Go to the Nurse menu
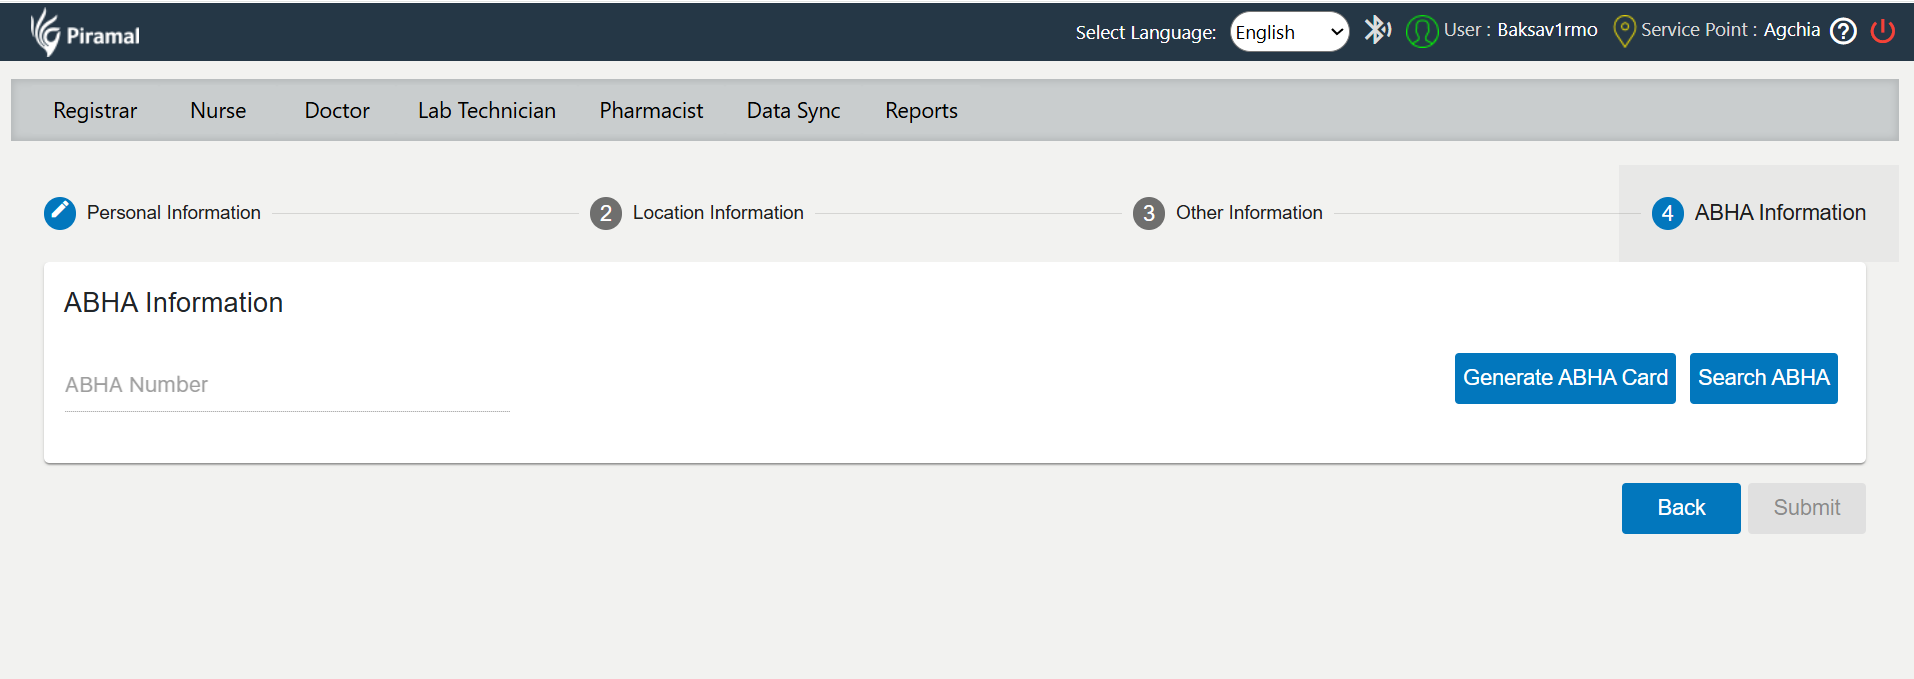This screenshot has height=679, width=1914. coord(218,111)
